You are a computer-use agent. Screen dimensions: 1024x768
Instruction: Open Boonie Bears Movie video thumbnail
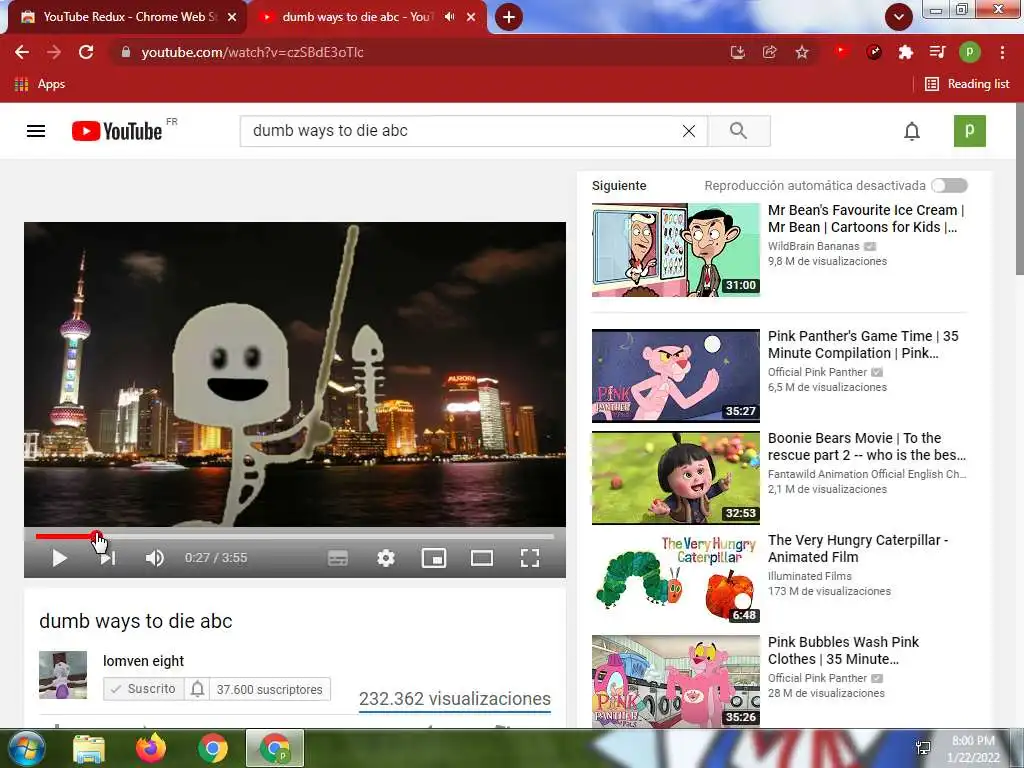(x=676, y=477)
